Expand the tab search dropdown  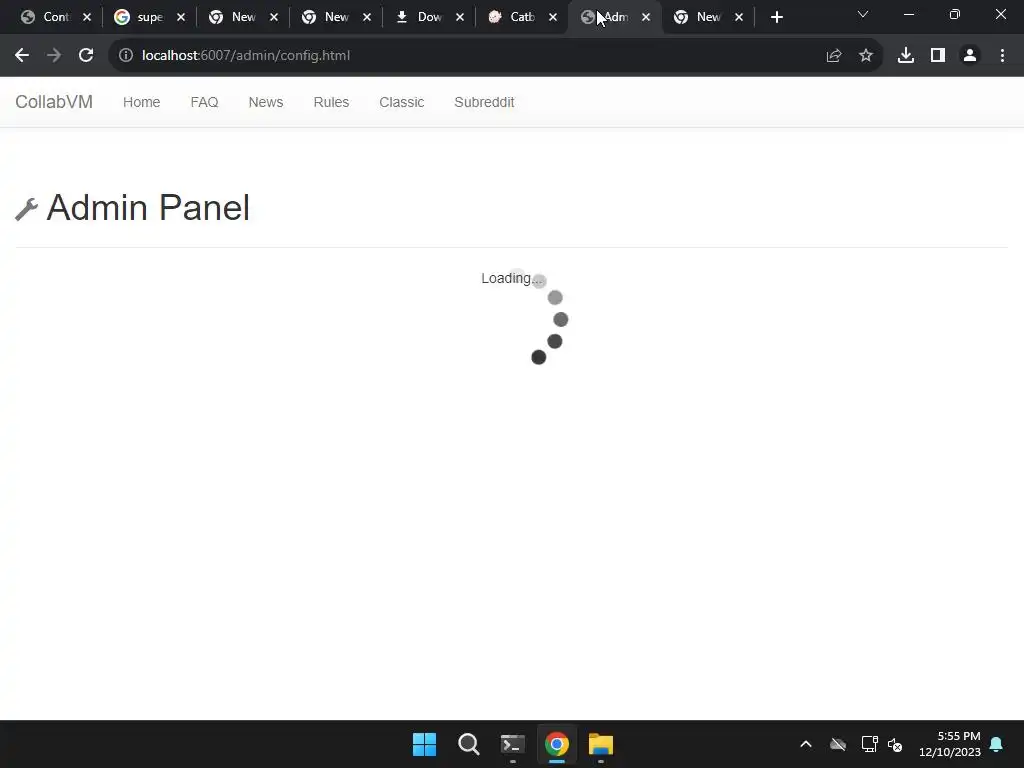(x=863, y=14)
